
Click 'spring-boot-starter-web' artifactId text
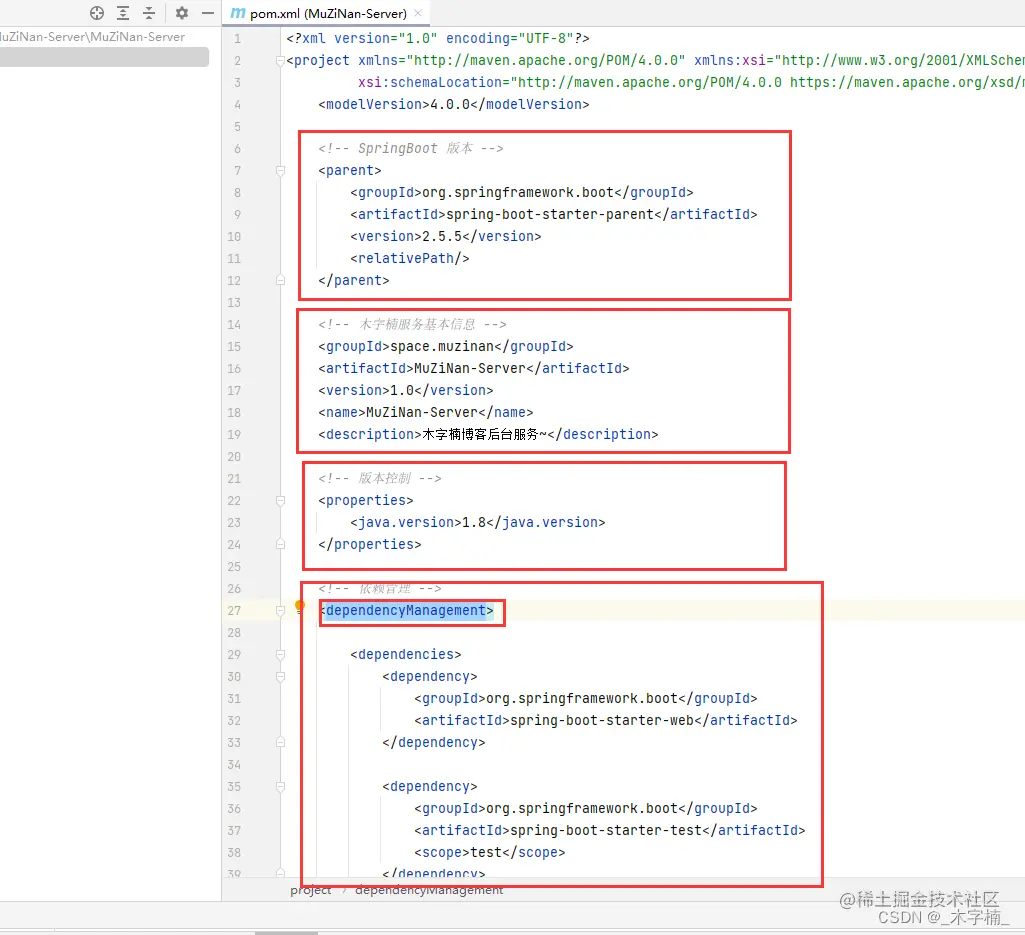pos(602,721)
